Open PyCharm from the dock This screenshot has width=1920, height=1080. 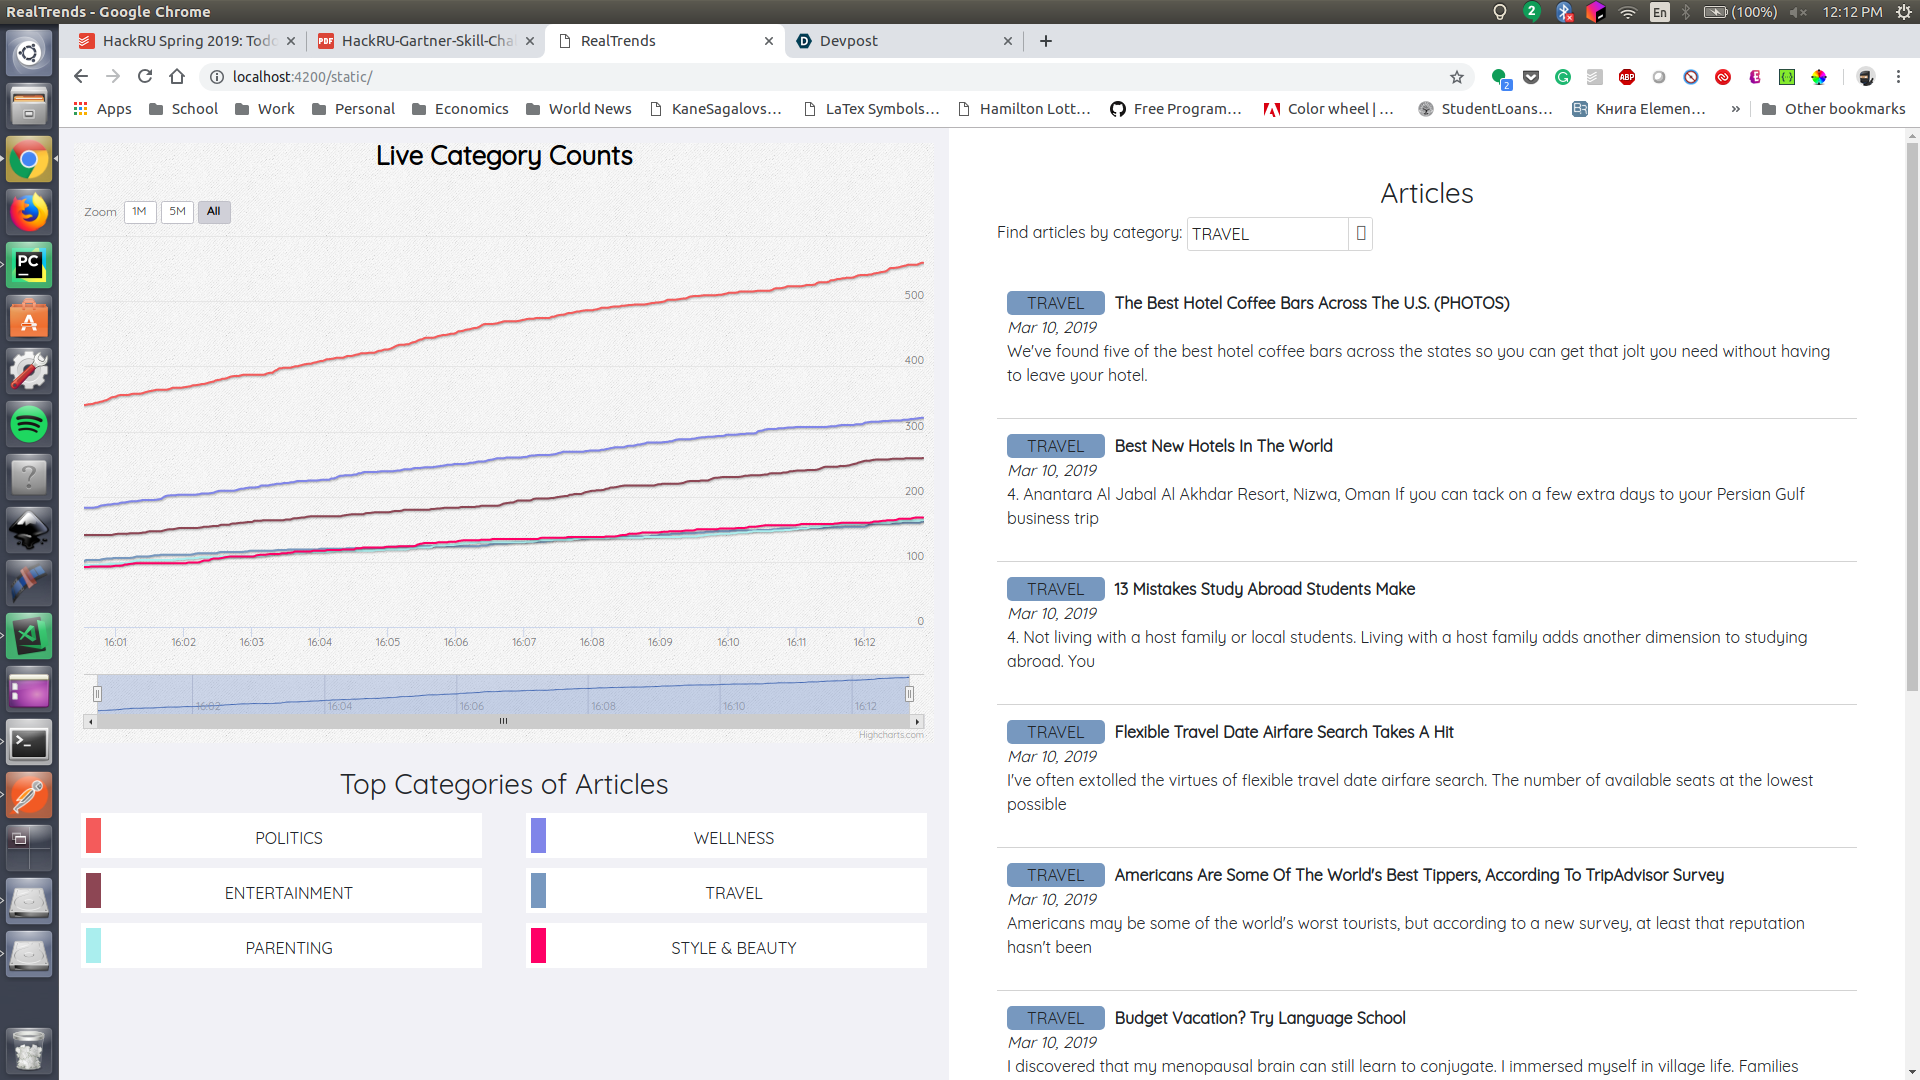[29, 265]
